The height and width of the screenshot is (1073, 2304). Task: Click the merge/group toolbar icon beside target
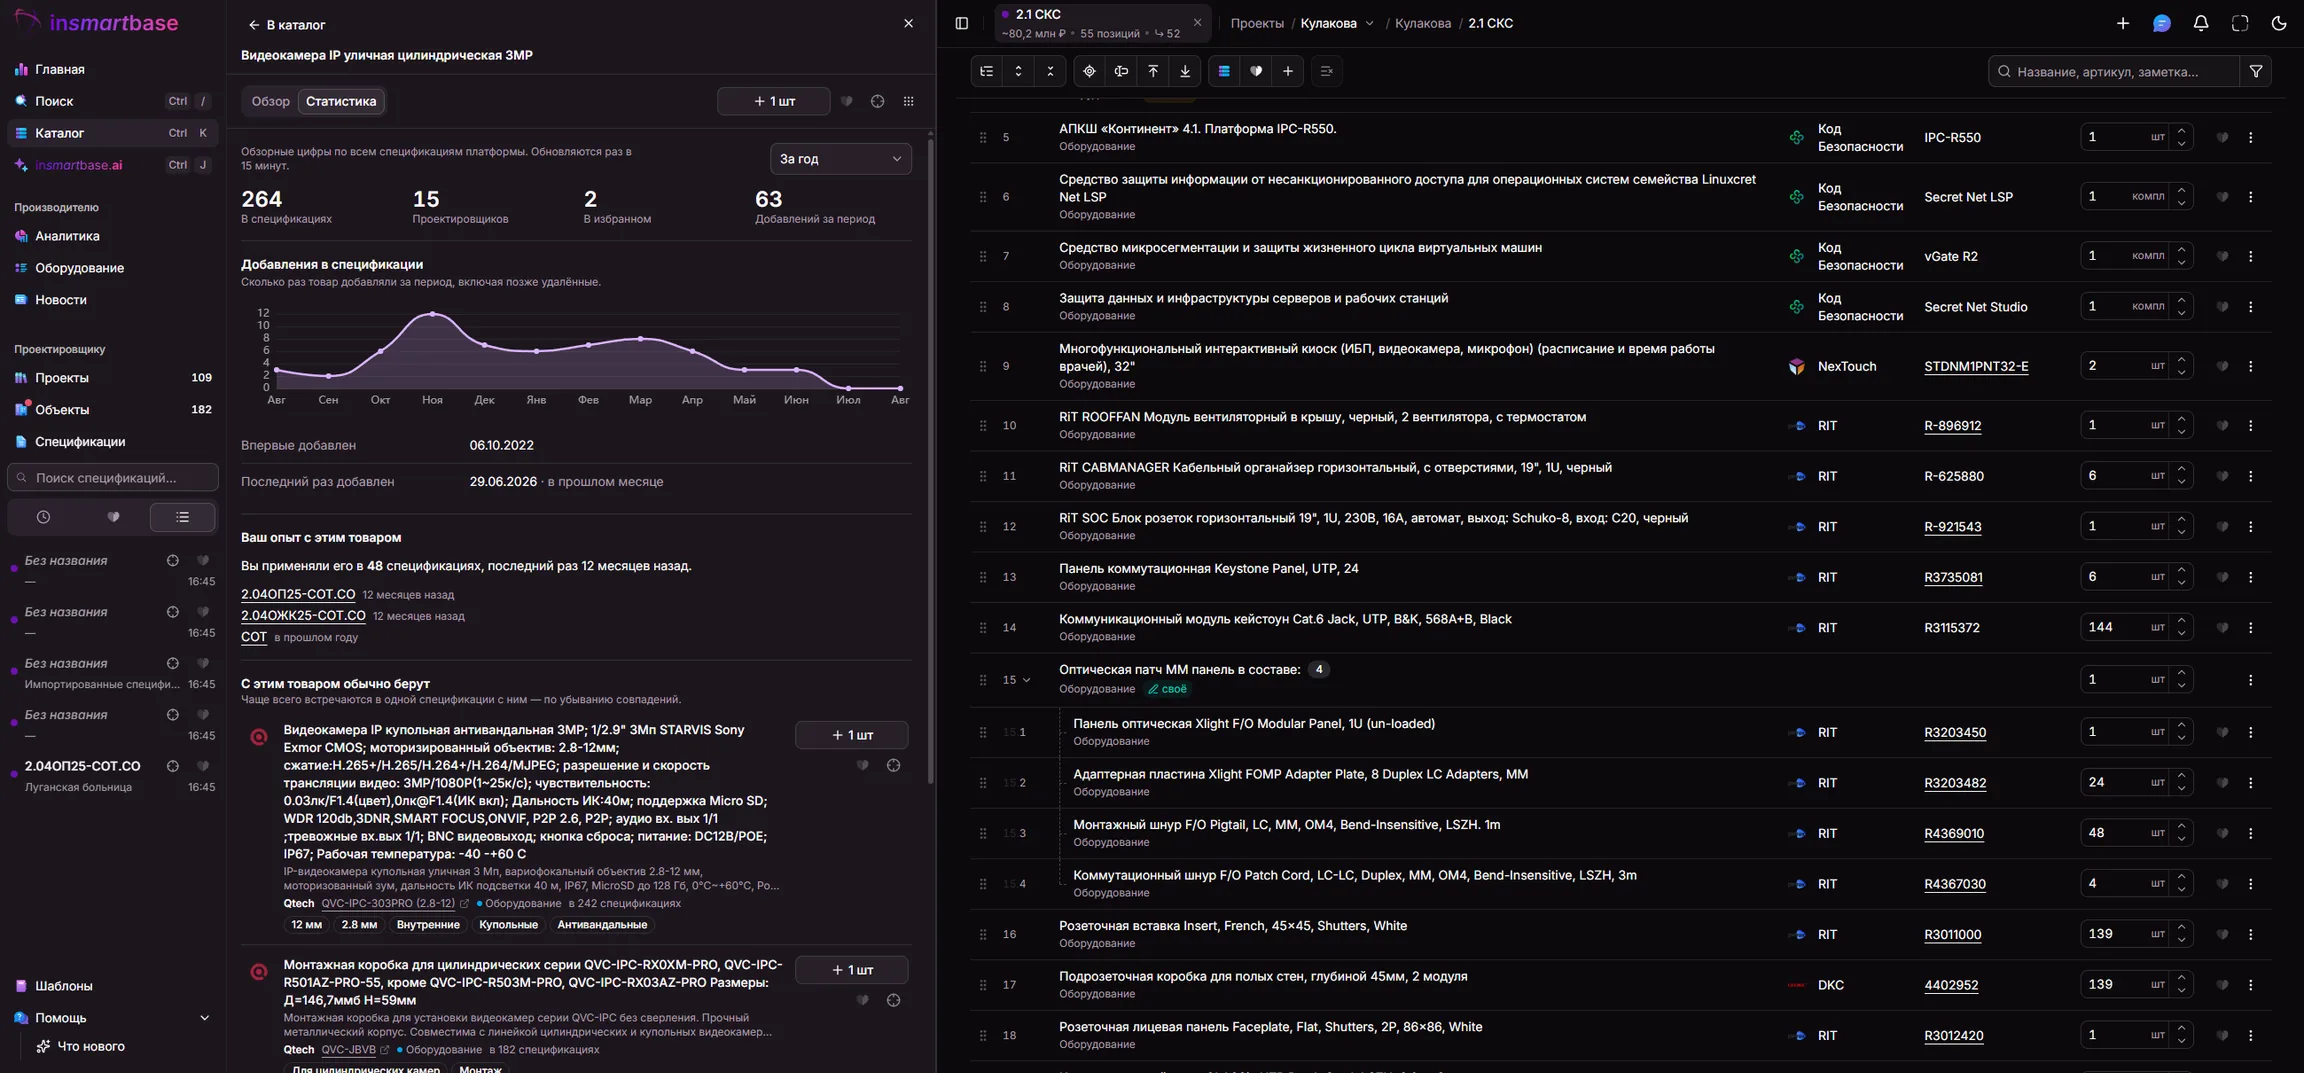click(x=1121, y=71)
